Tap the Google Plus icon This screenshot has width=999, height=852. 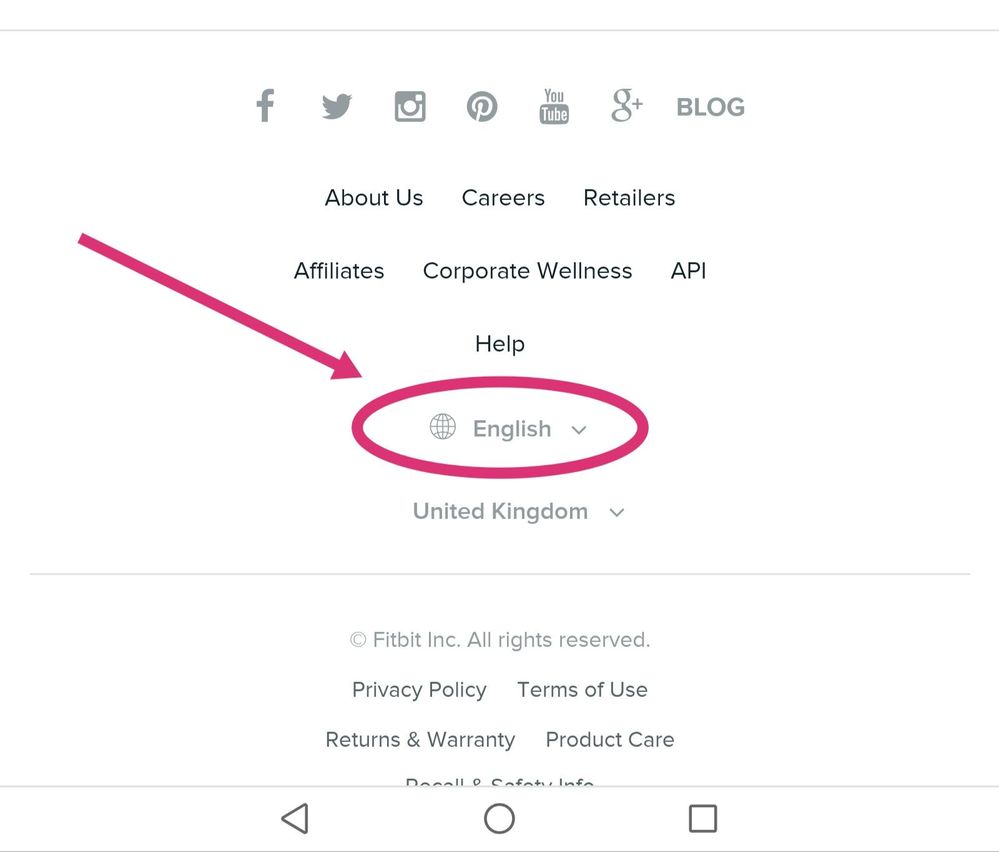pos(627,106)
